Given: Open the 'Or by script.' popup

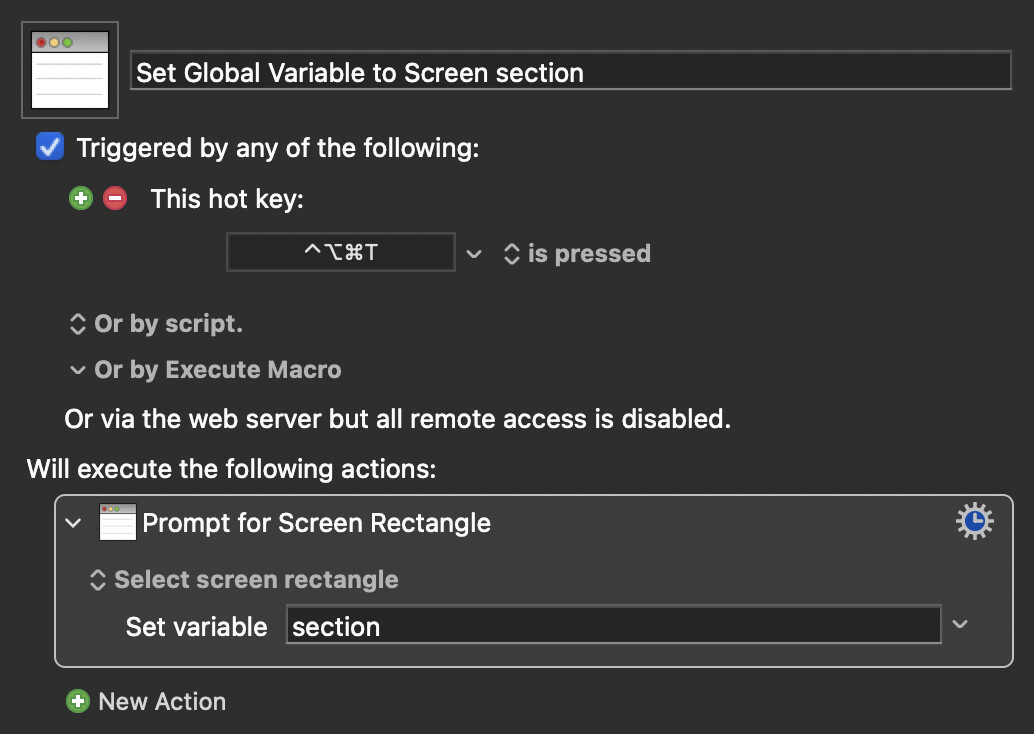Looking at the screenshot, I should click(156, 324).
